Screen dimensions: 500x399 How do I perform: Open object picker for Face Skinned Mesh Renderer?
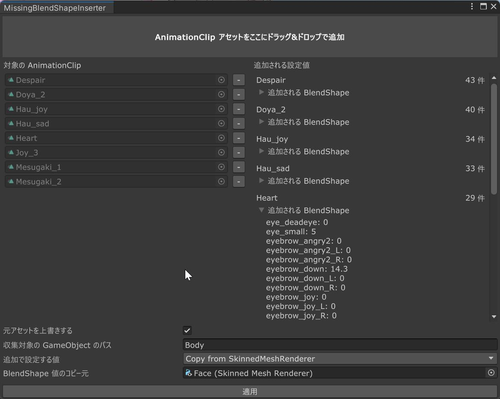coord(491,373)
